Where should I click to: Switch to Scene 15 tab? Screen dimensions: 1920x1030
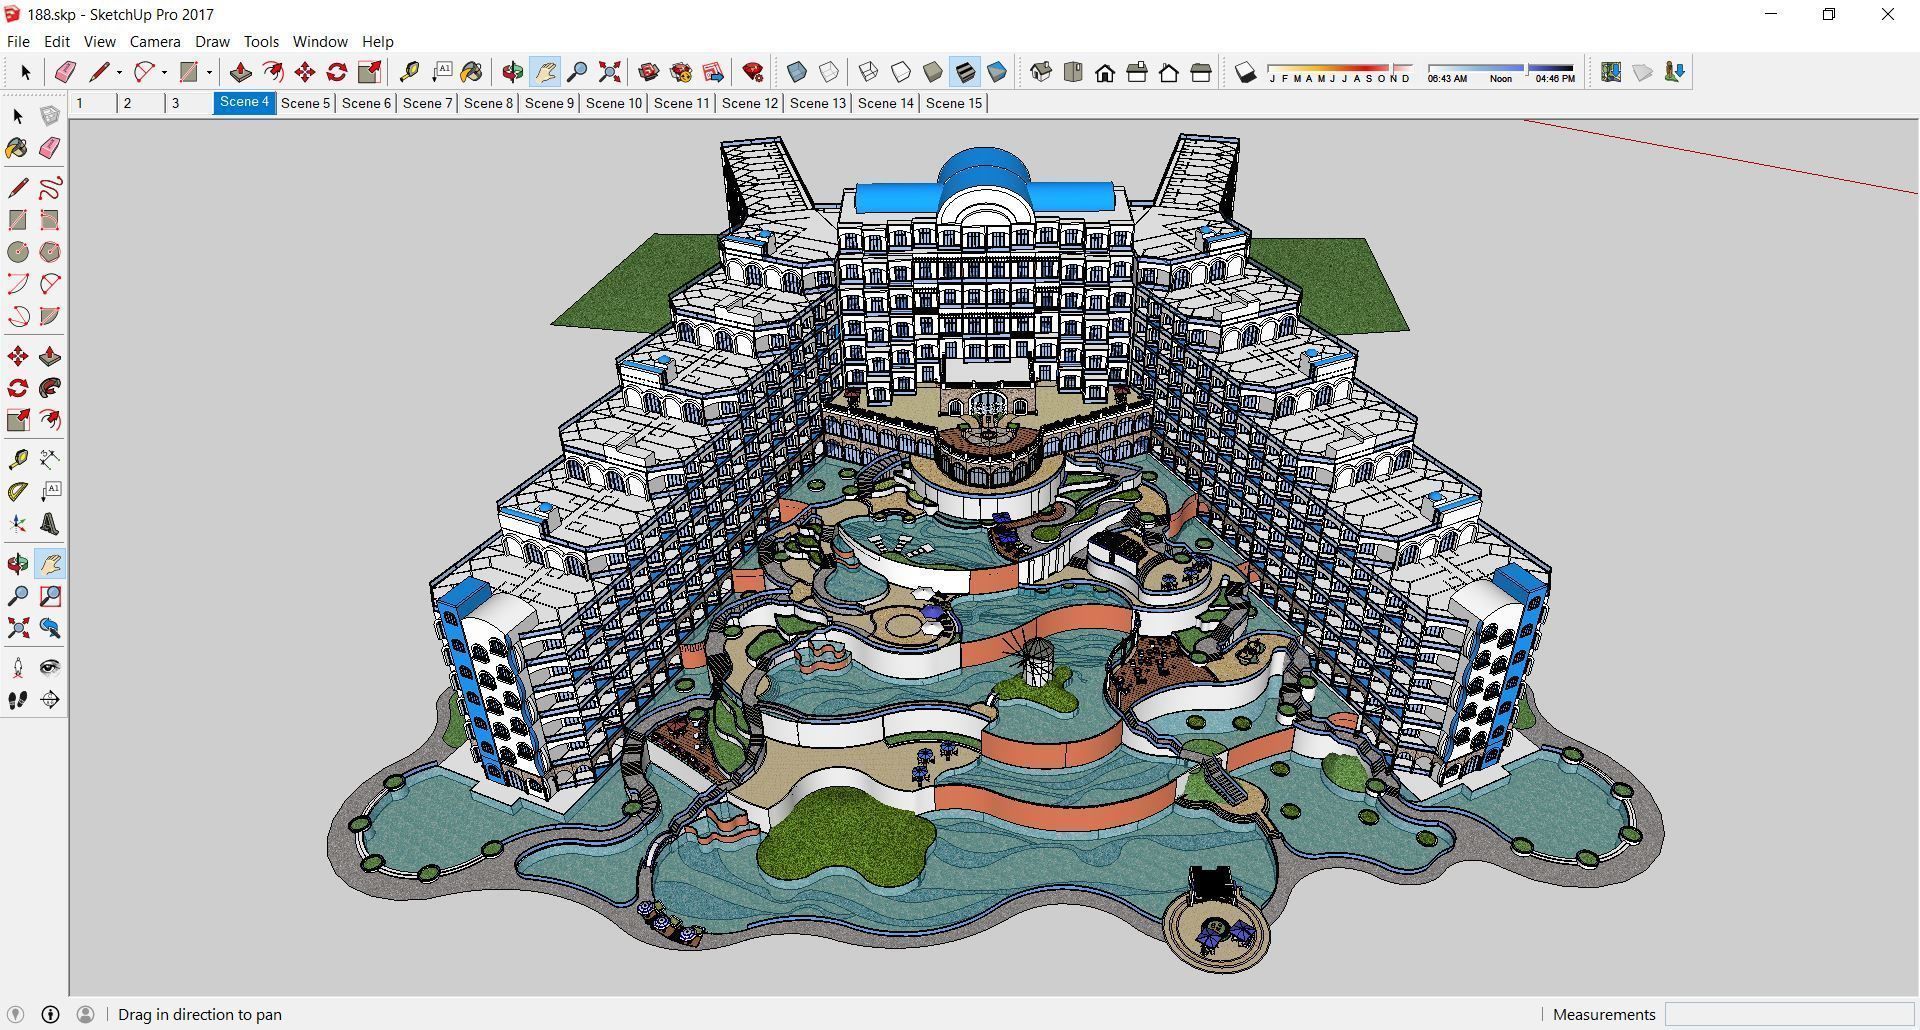(x=954, y=103)
